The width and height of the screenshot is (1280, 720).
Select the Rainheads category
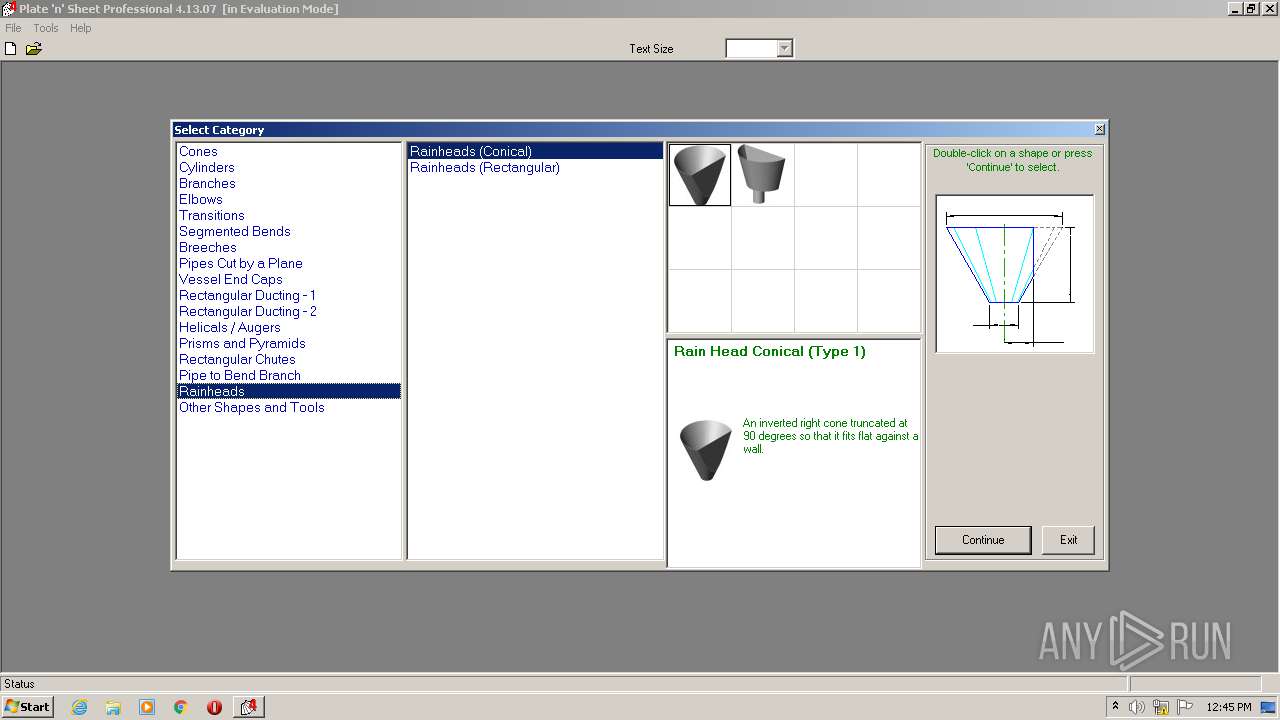(289, 391)
